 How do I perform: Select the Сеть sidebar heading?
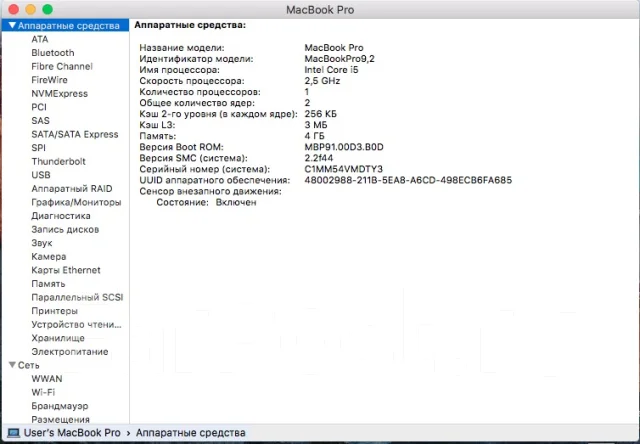coord(29,365)
